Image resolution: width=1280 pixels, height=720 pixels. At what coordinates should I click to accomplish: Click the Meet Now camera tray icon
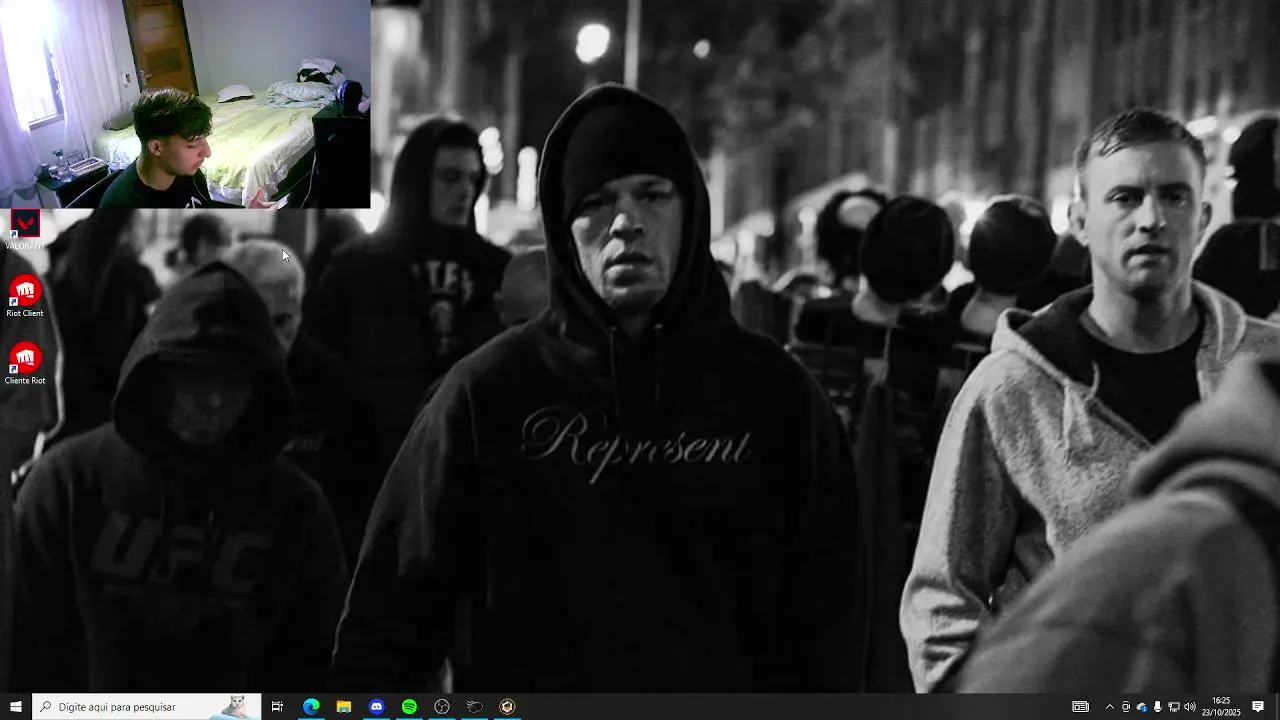1125,707
